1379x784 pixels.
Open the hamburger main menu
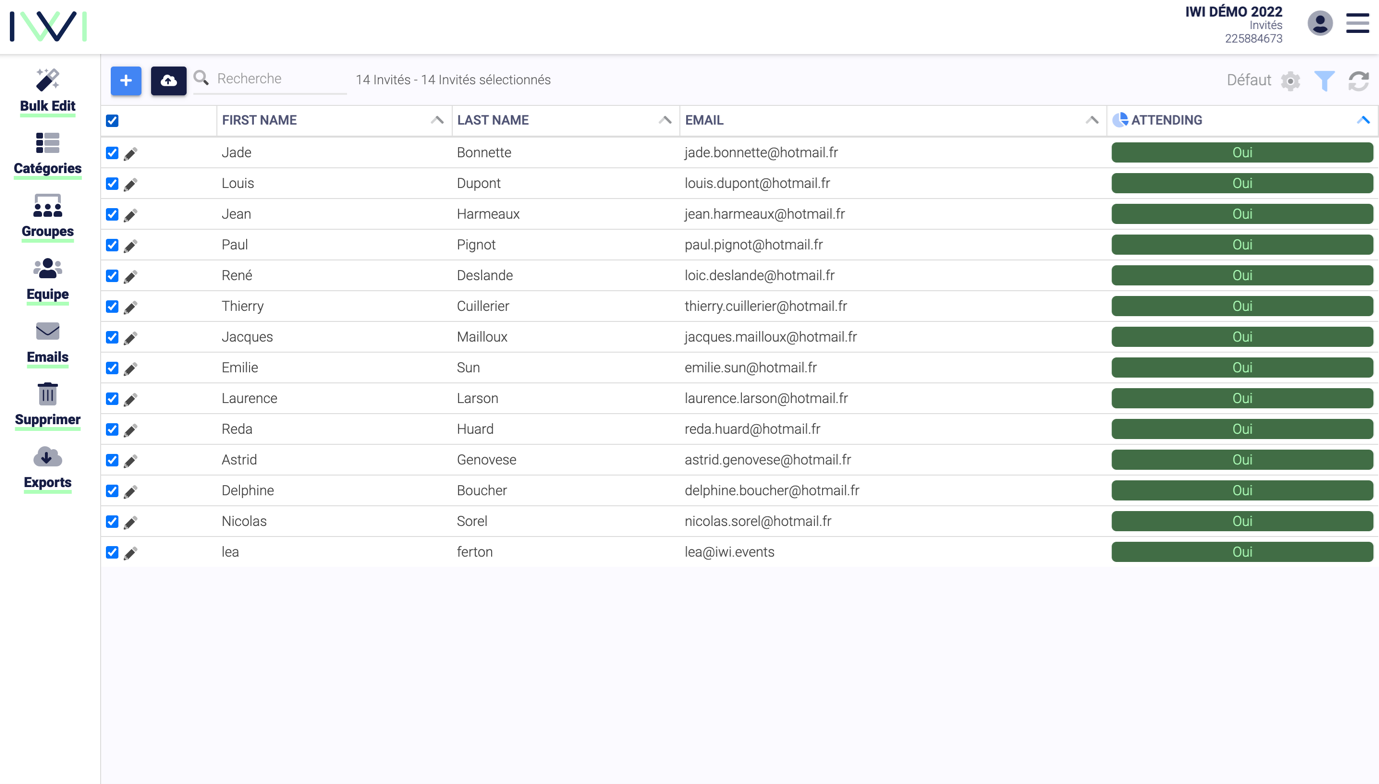pos(1357,23)
